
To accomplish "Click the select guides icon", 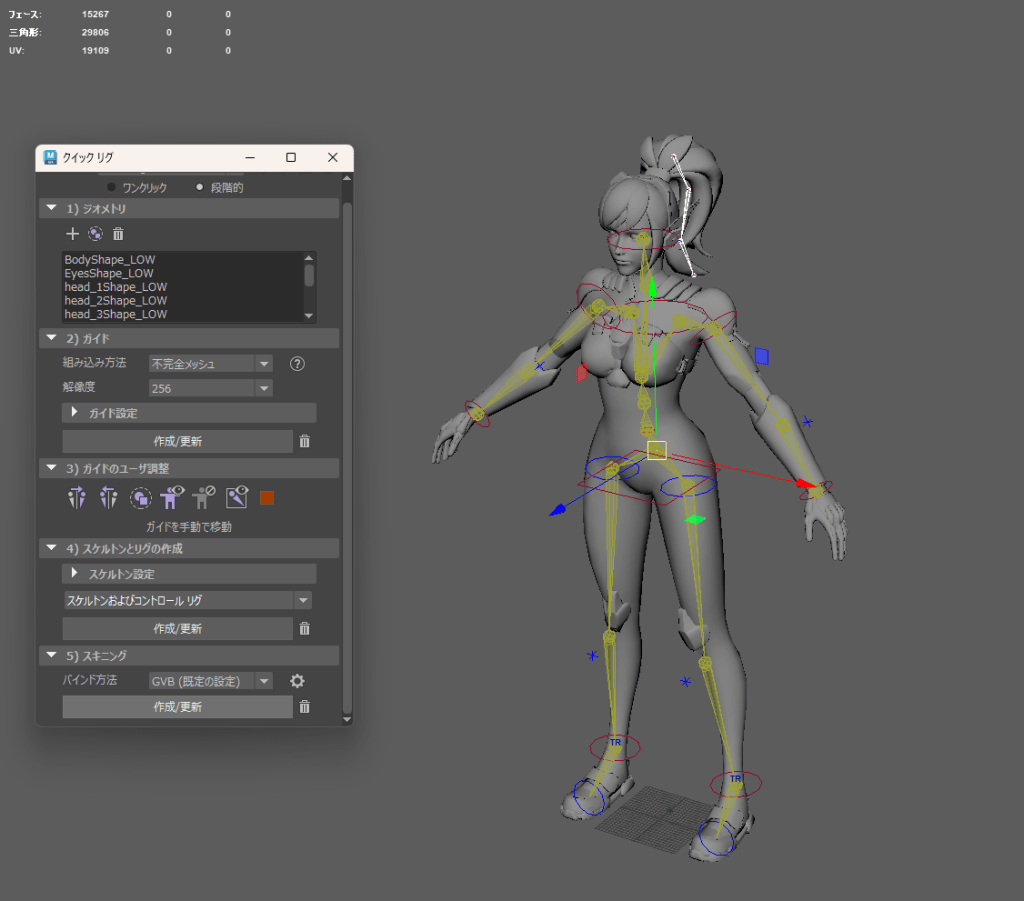I will click(141, 498).
